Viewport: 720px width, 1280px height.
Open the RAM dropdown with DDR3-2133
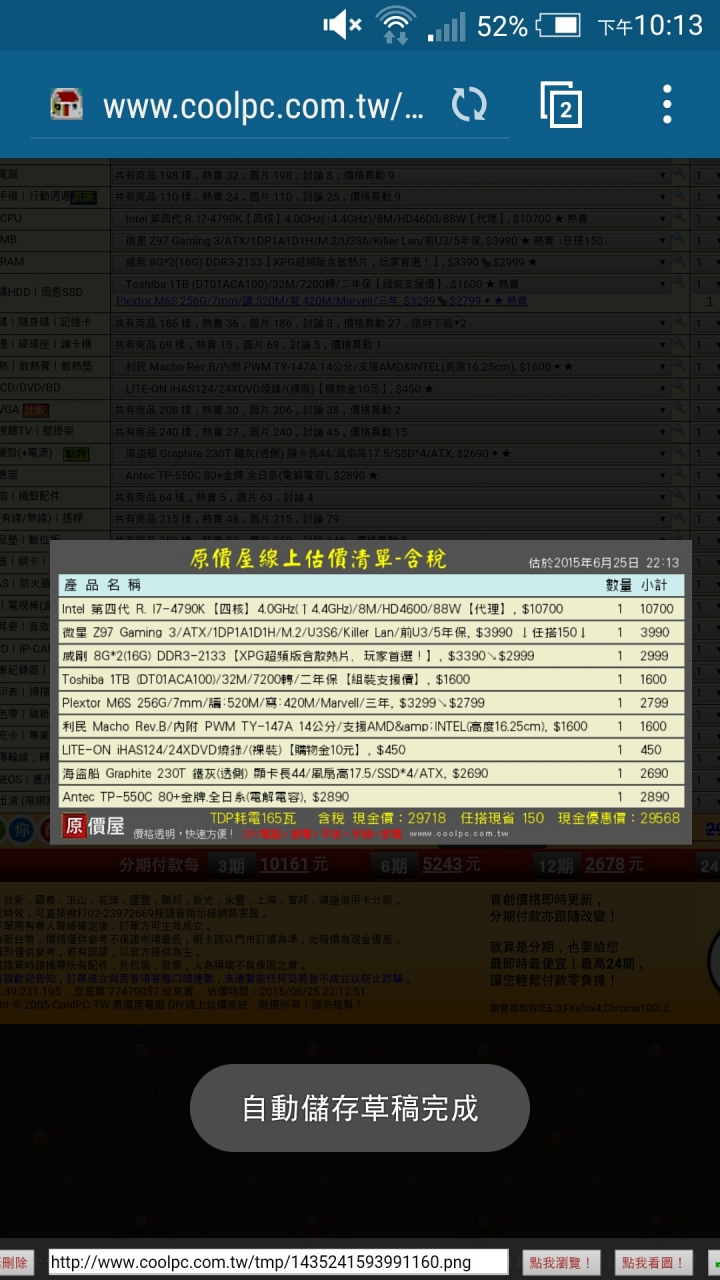391,262
